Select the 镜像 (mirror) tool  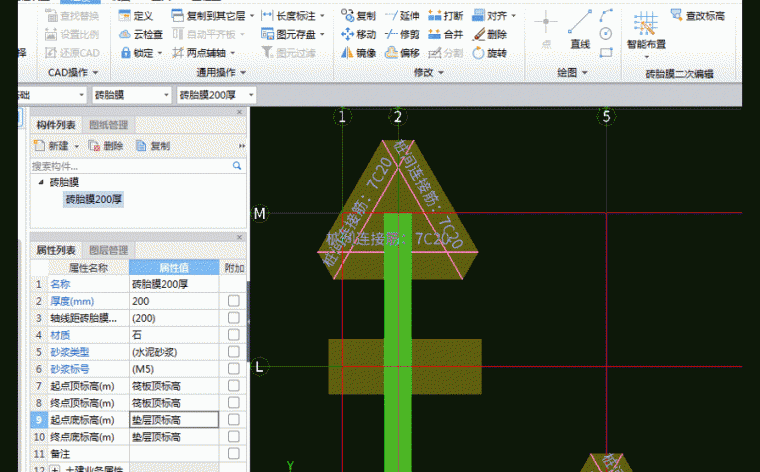tap(358, 53)
